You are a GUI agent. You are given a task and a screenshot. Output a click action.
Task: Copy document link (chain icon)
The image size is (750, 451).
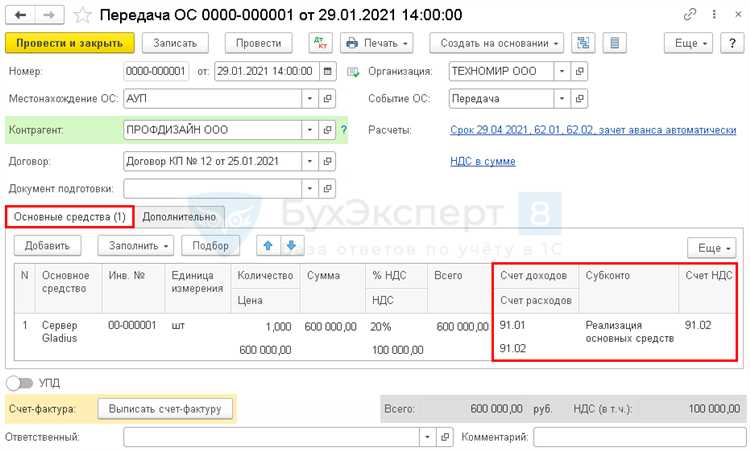pos(689,15)
